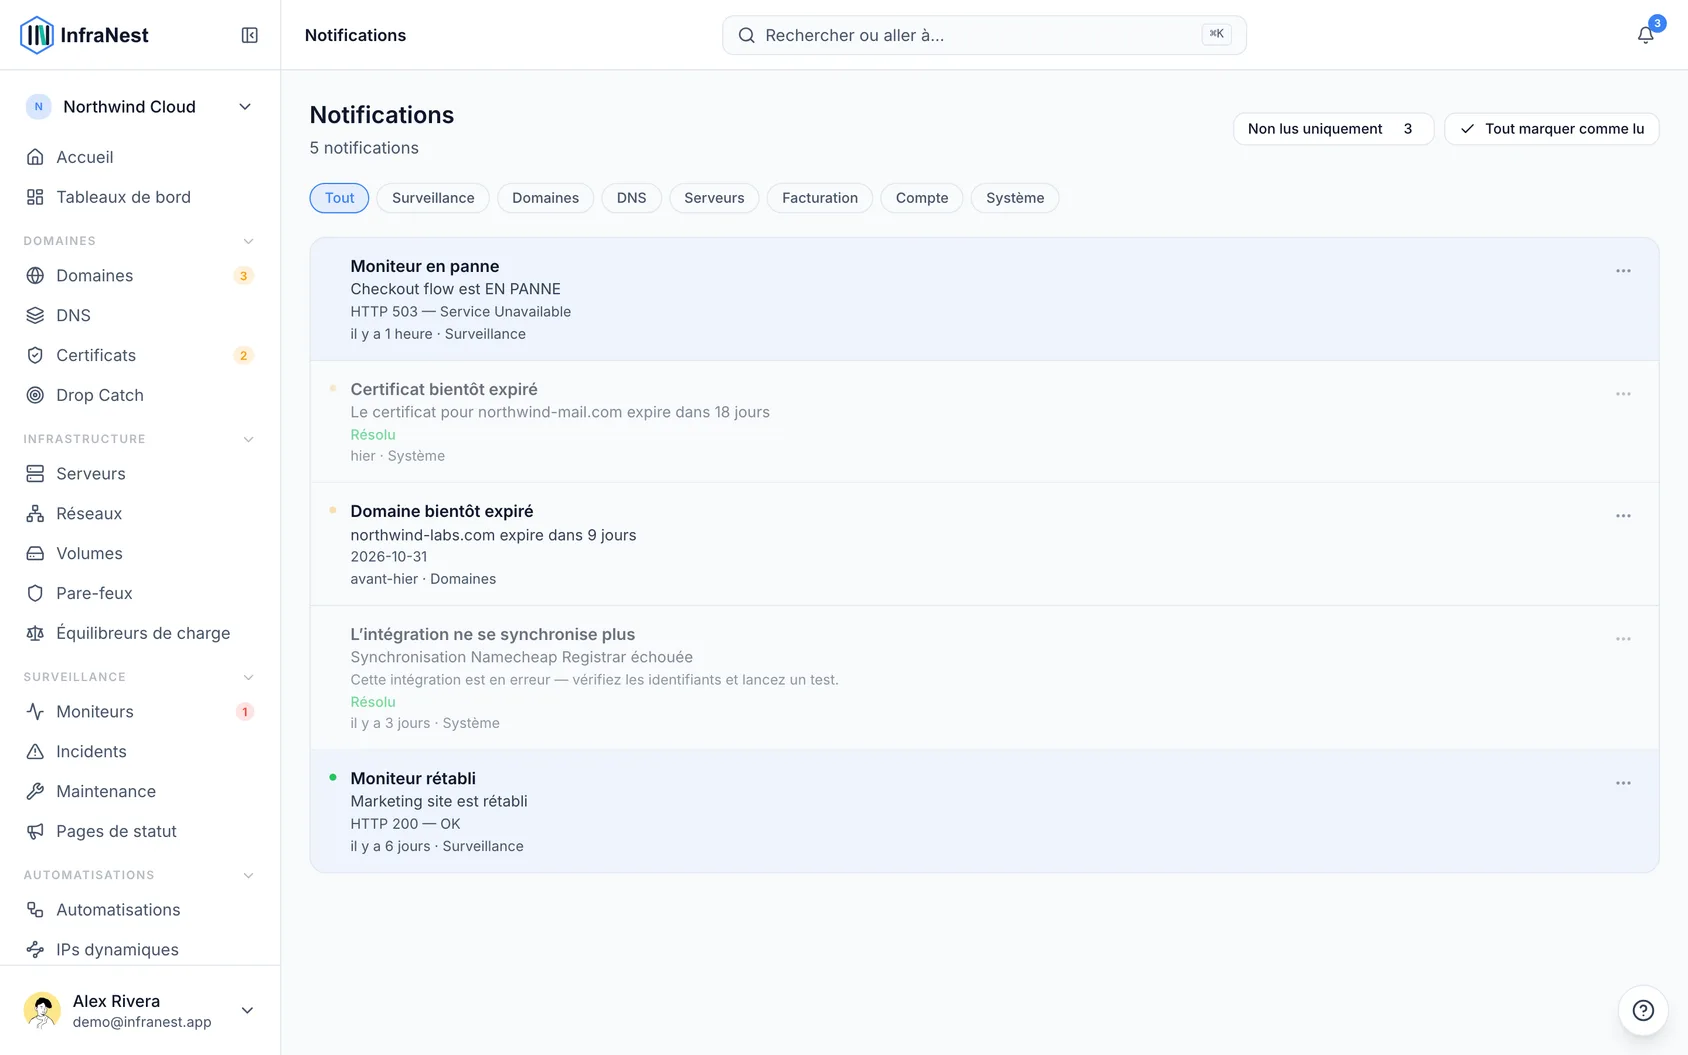Click the Pare-feux shield icon

(x=35, y=593)
